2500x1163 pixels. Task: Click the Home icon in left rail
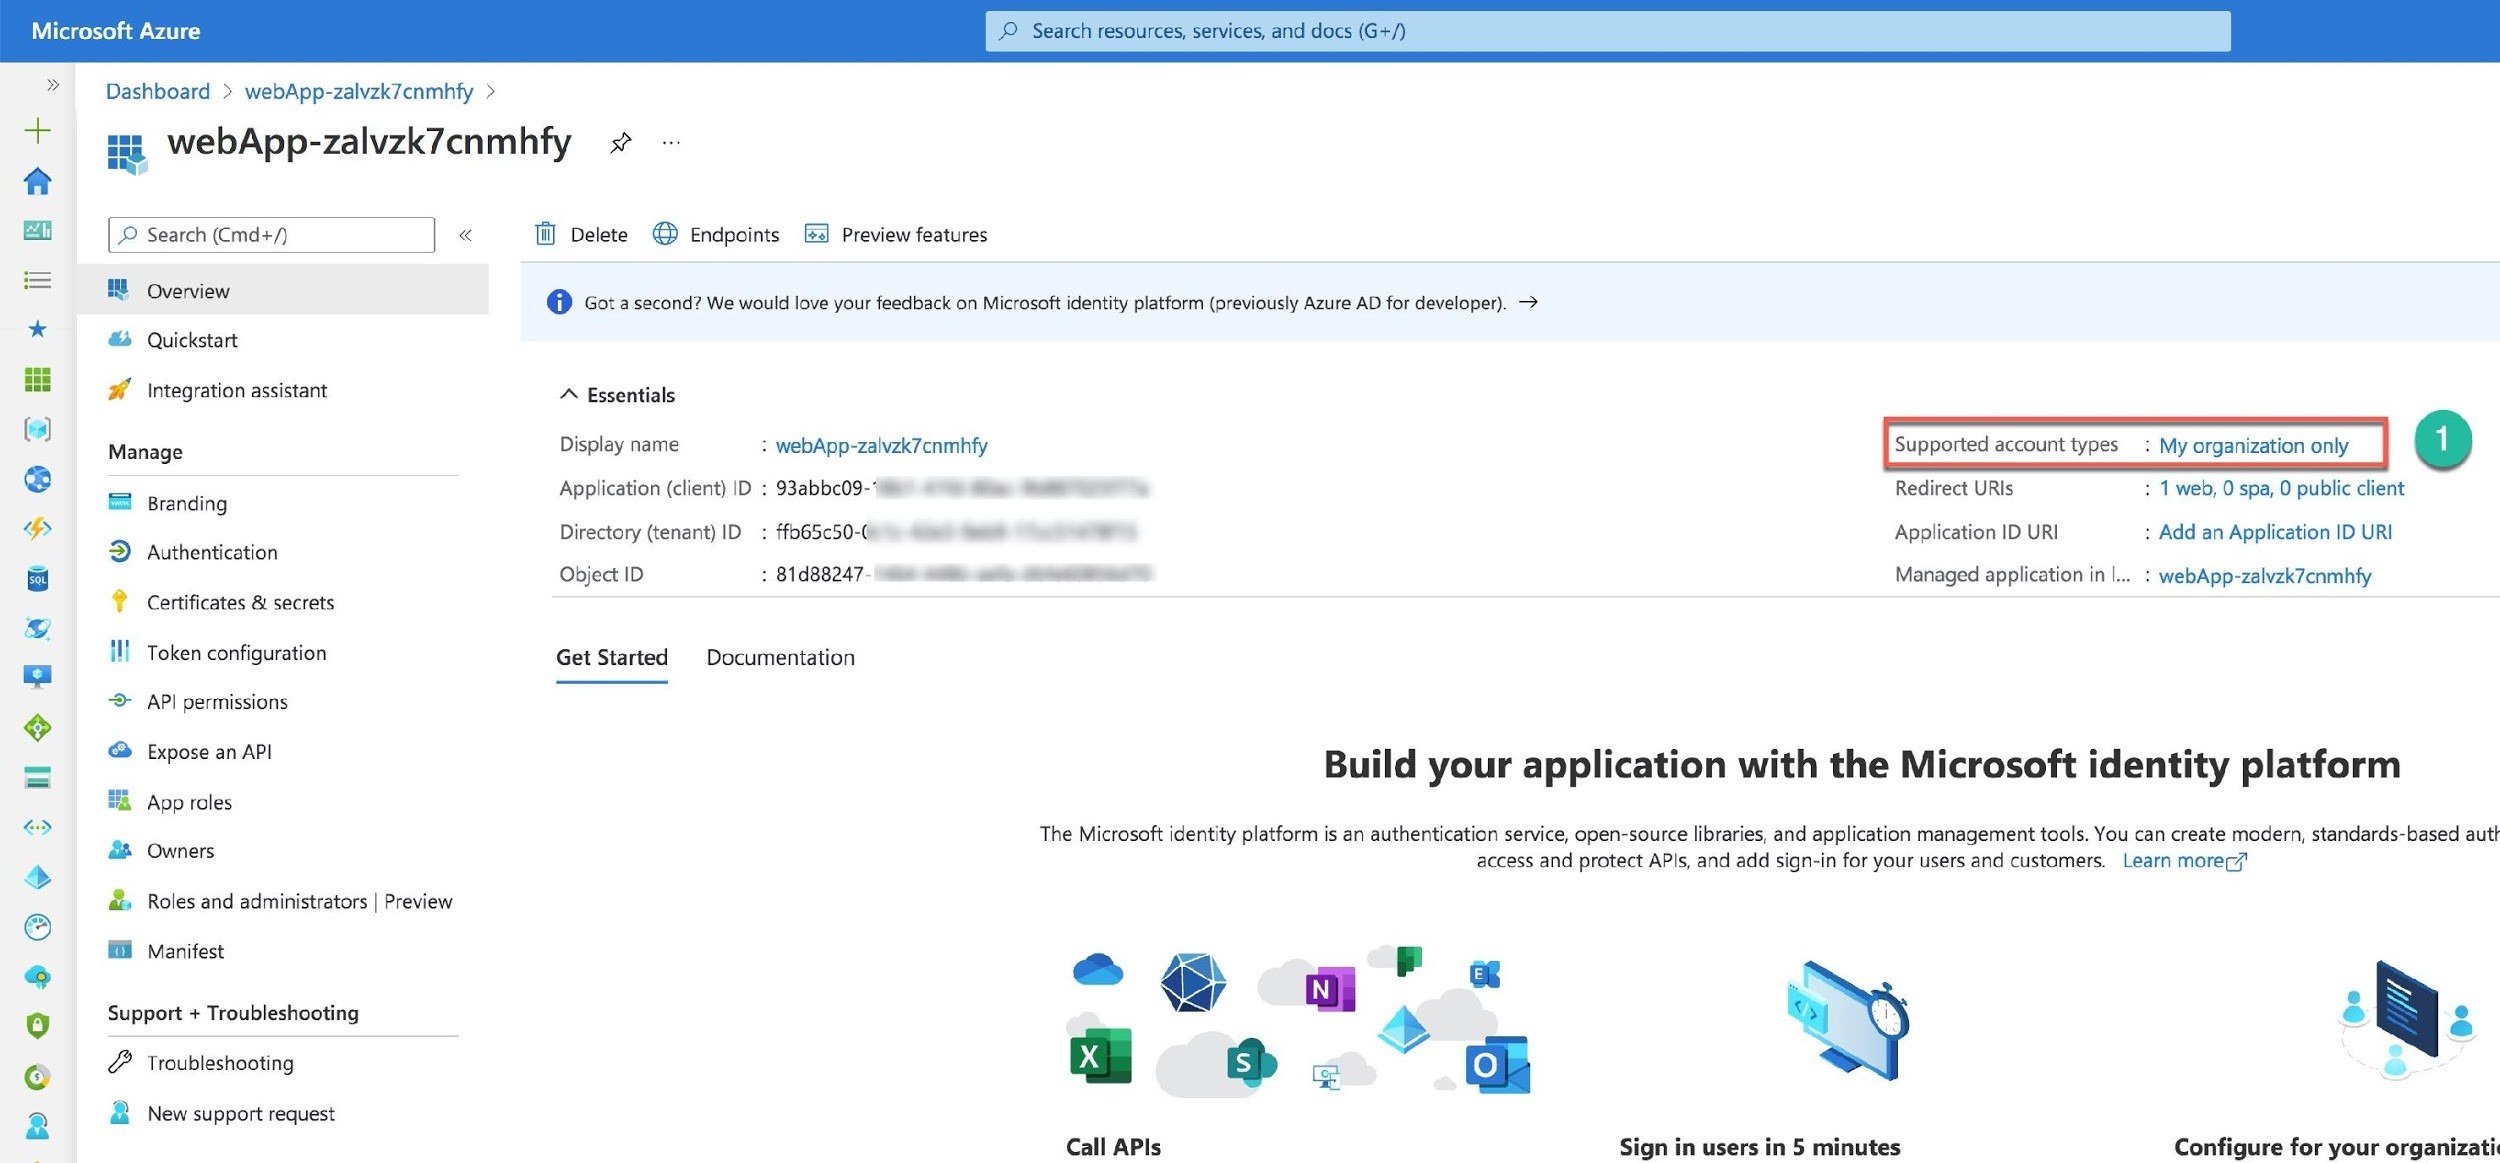tap(37, 181)
